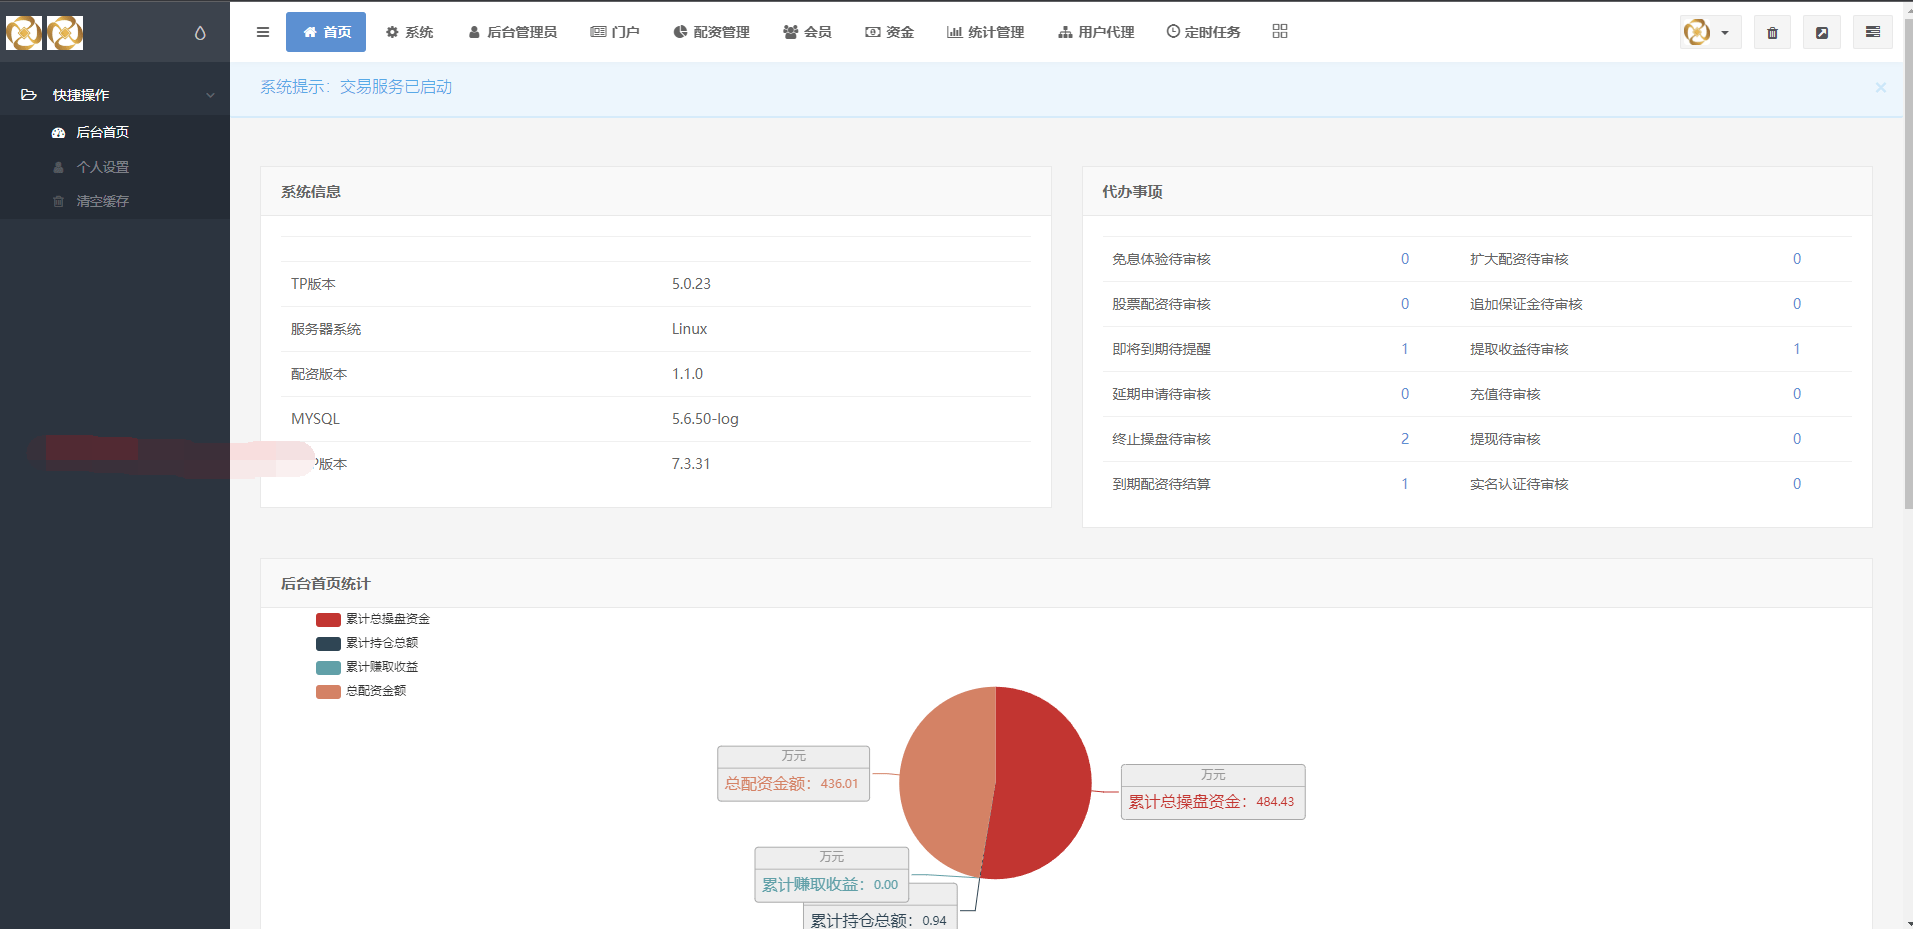Open 个人设置 in sidebar
This screenshot has height=929, width=1913.
(102, 167)
